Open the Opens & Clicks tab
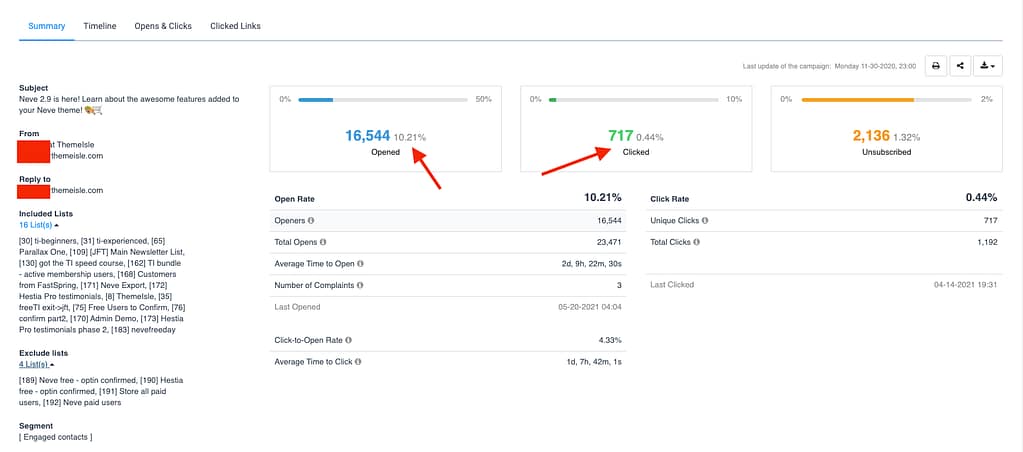Screen dimensions: 1023x452 tap(163, 26)
